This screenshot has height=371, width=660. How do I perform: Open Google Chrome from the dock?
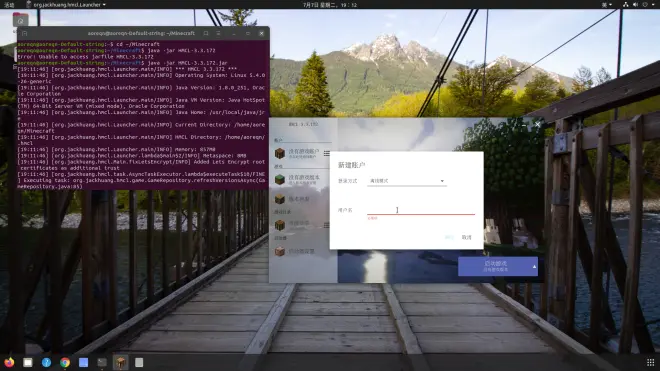[x=65, y=362]
